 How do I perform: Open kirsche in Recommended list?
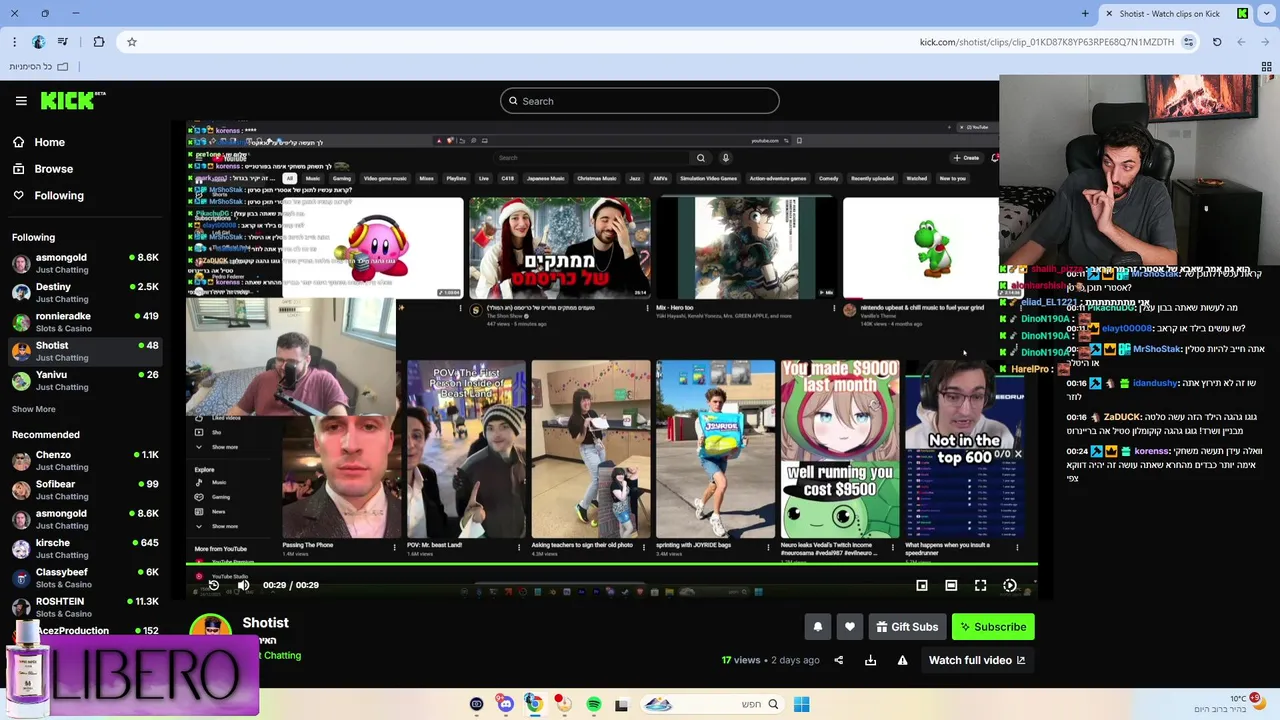click(85, 549)
